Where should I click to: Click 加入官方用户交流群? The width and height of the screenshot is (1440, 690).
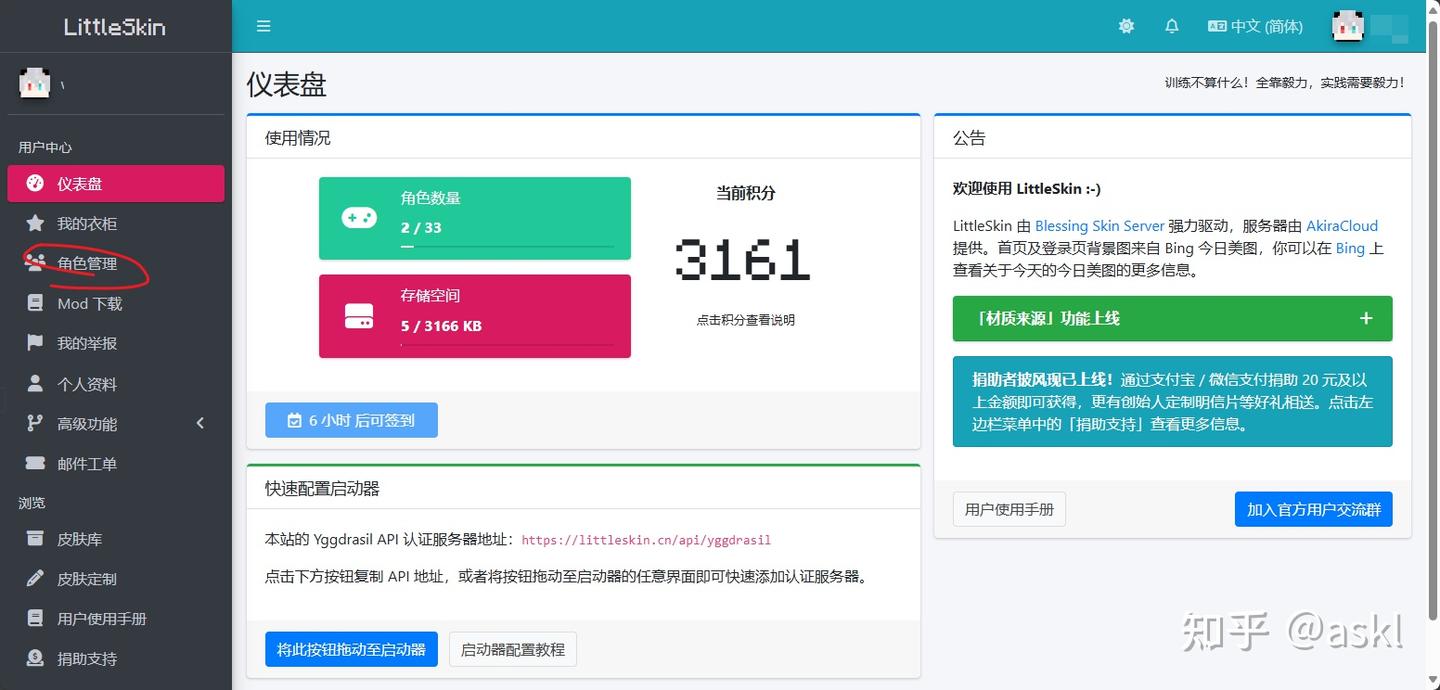[1313, 509]
